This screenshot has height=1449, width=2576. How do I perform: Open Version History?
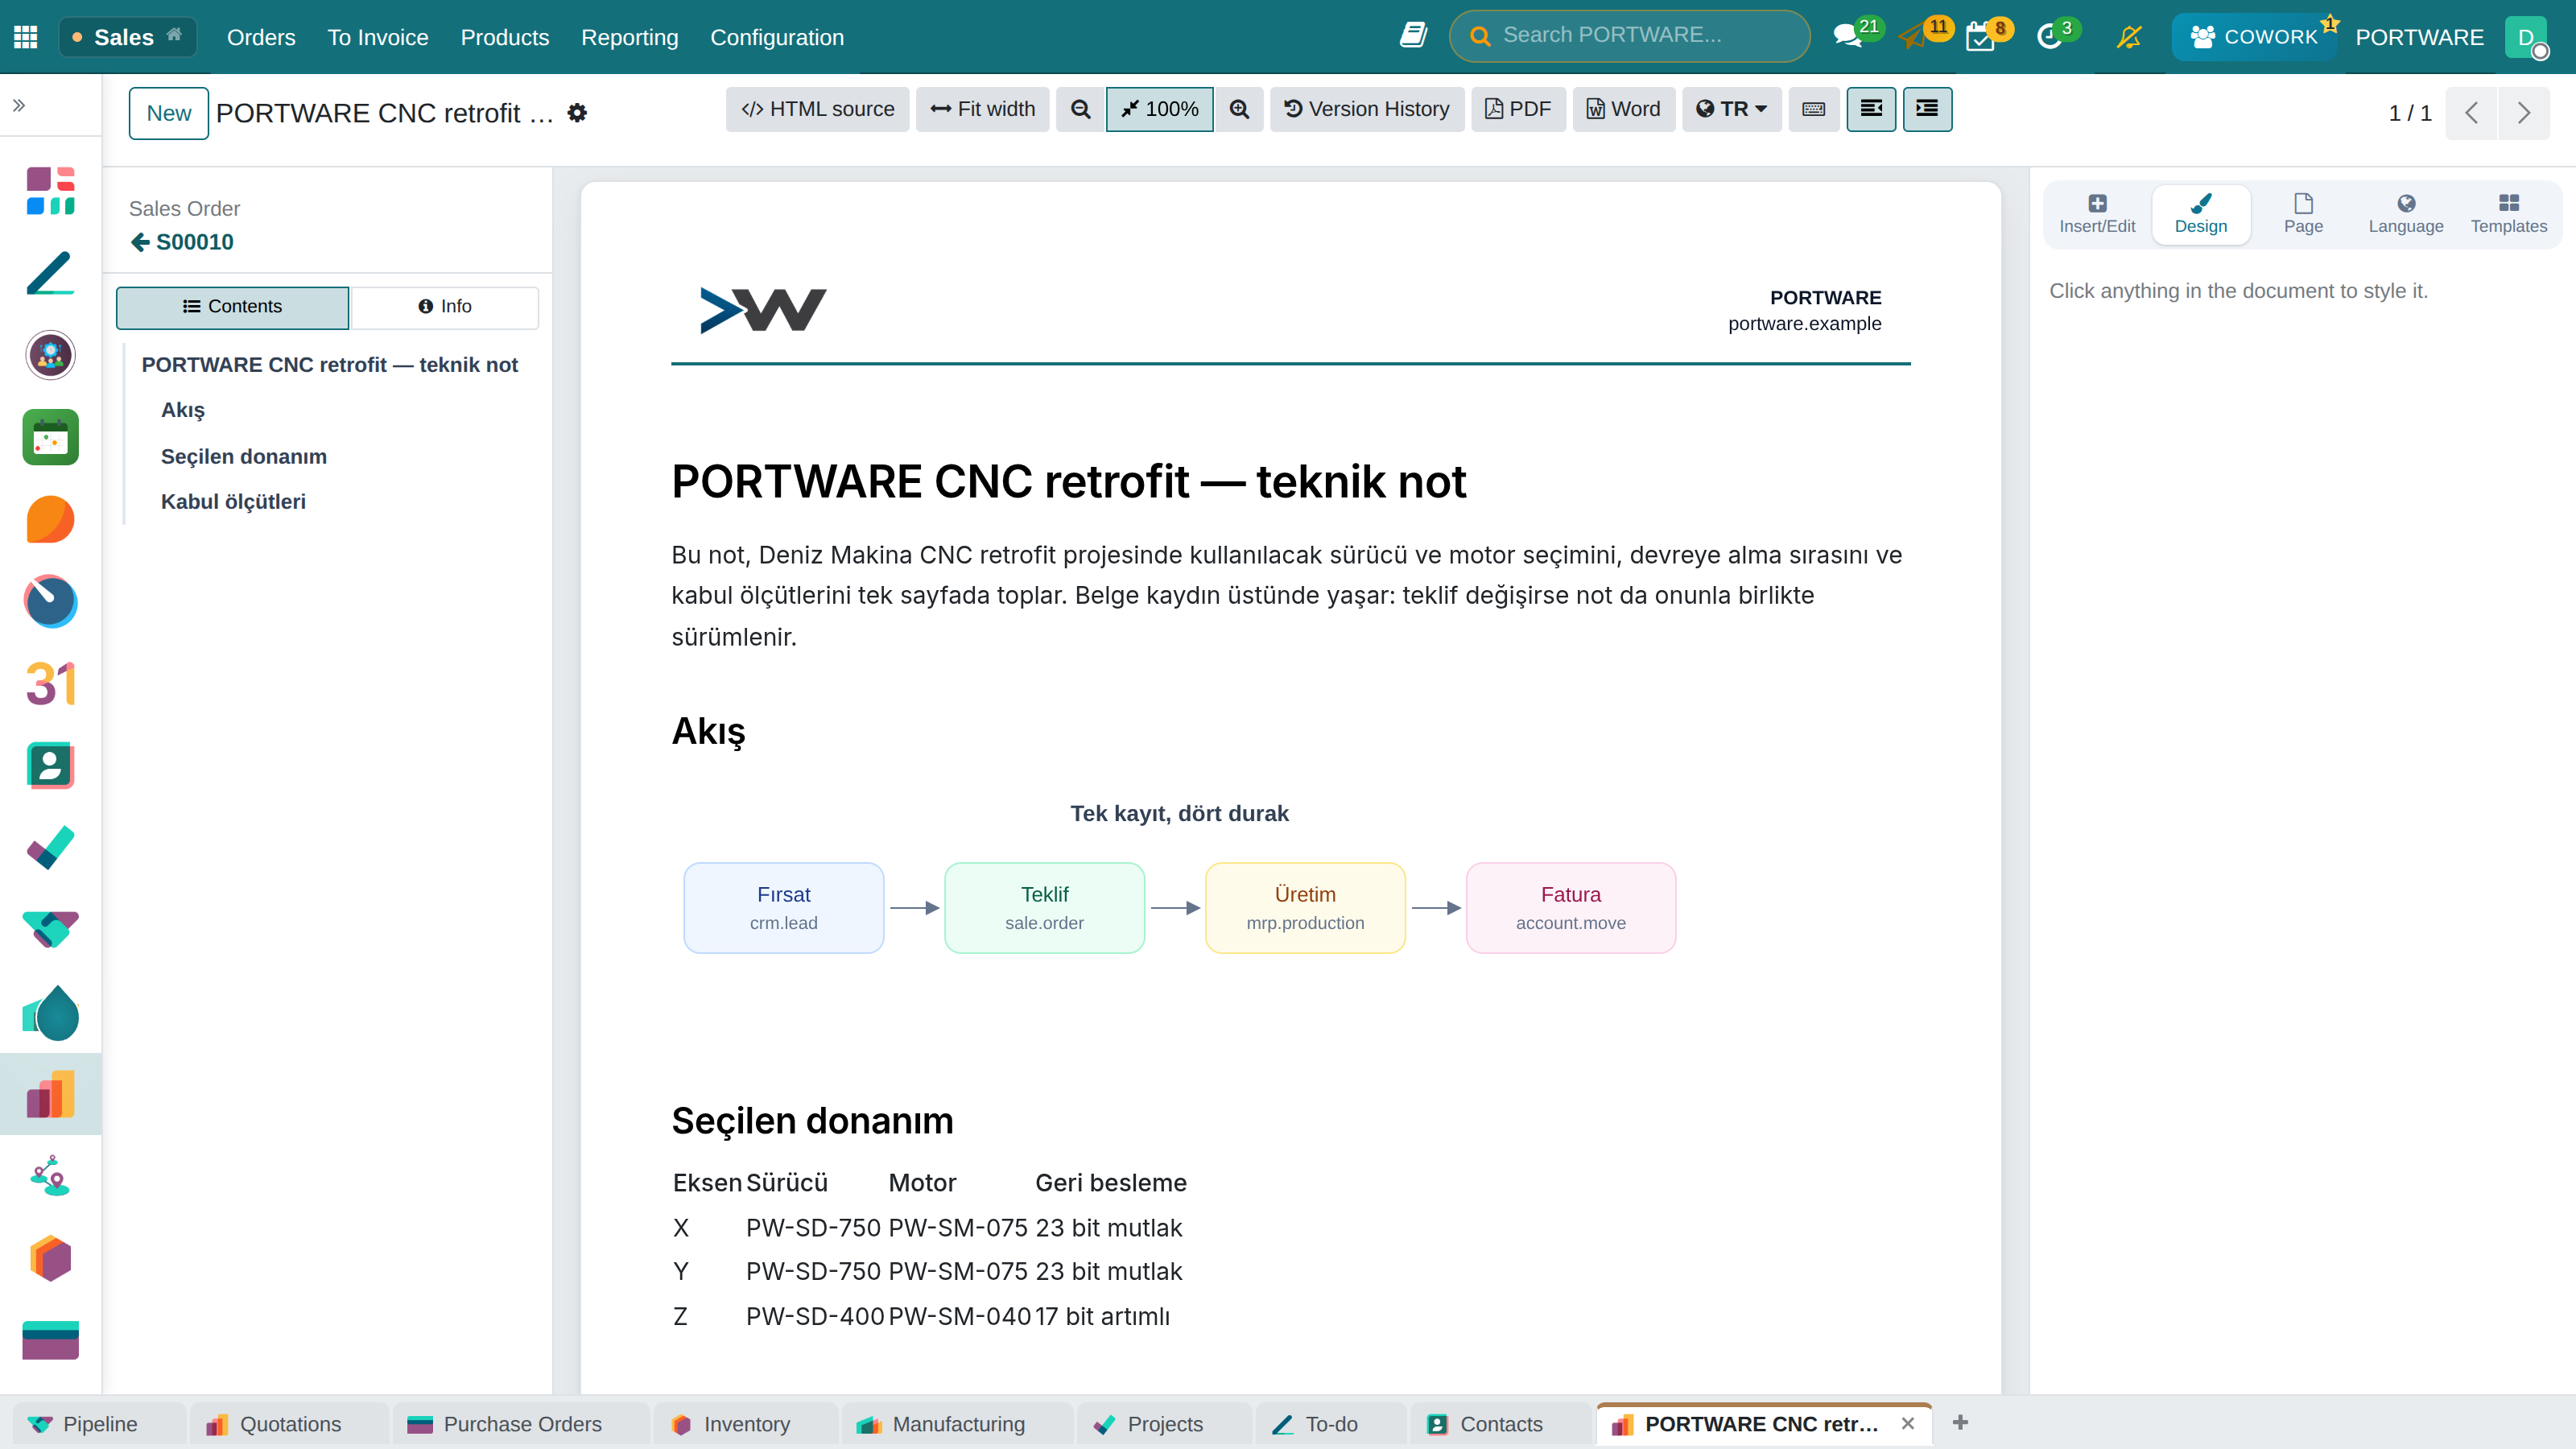coord(1367,109)
